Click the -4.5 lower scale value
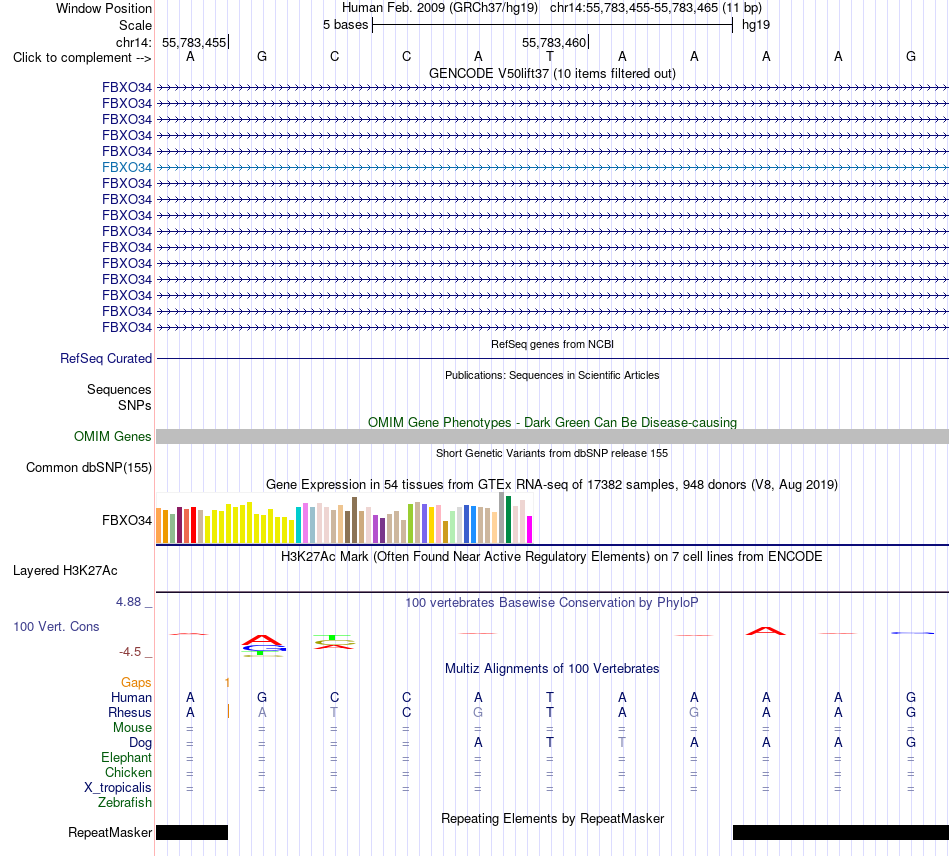Viewport: 950px width, 856px height. click(x=130, y=652)
